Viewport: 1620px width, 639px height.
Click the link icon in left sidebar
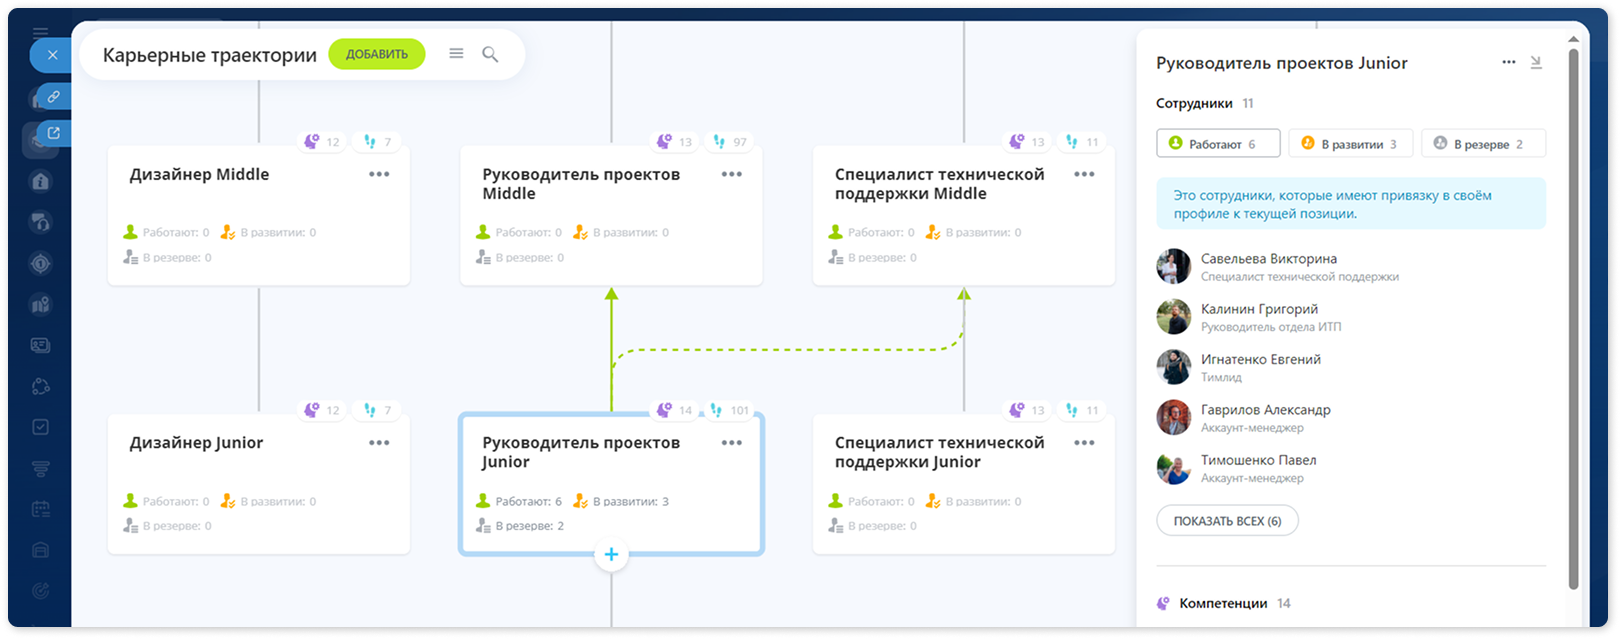(x=54, y=97)
